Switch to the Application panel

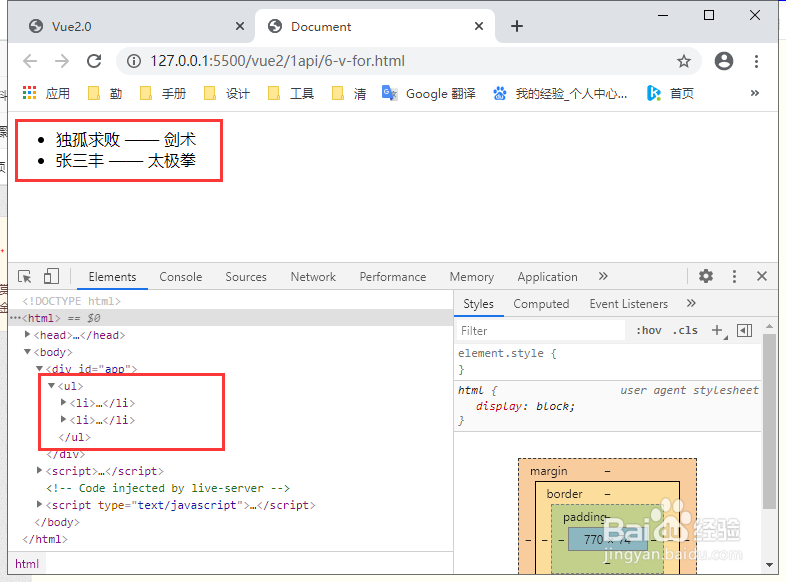tap(547, 277)
